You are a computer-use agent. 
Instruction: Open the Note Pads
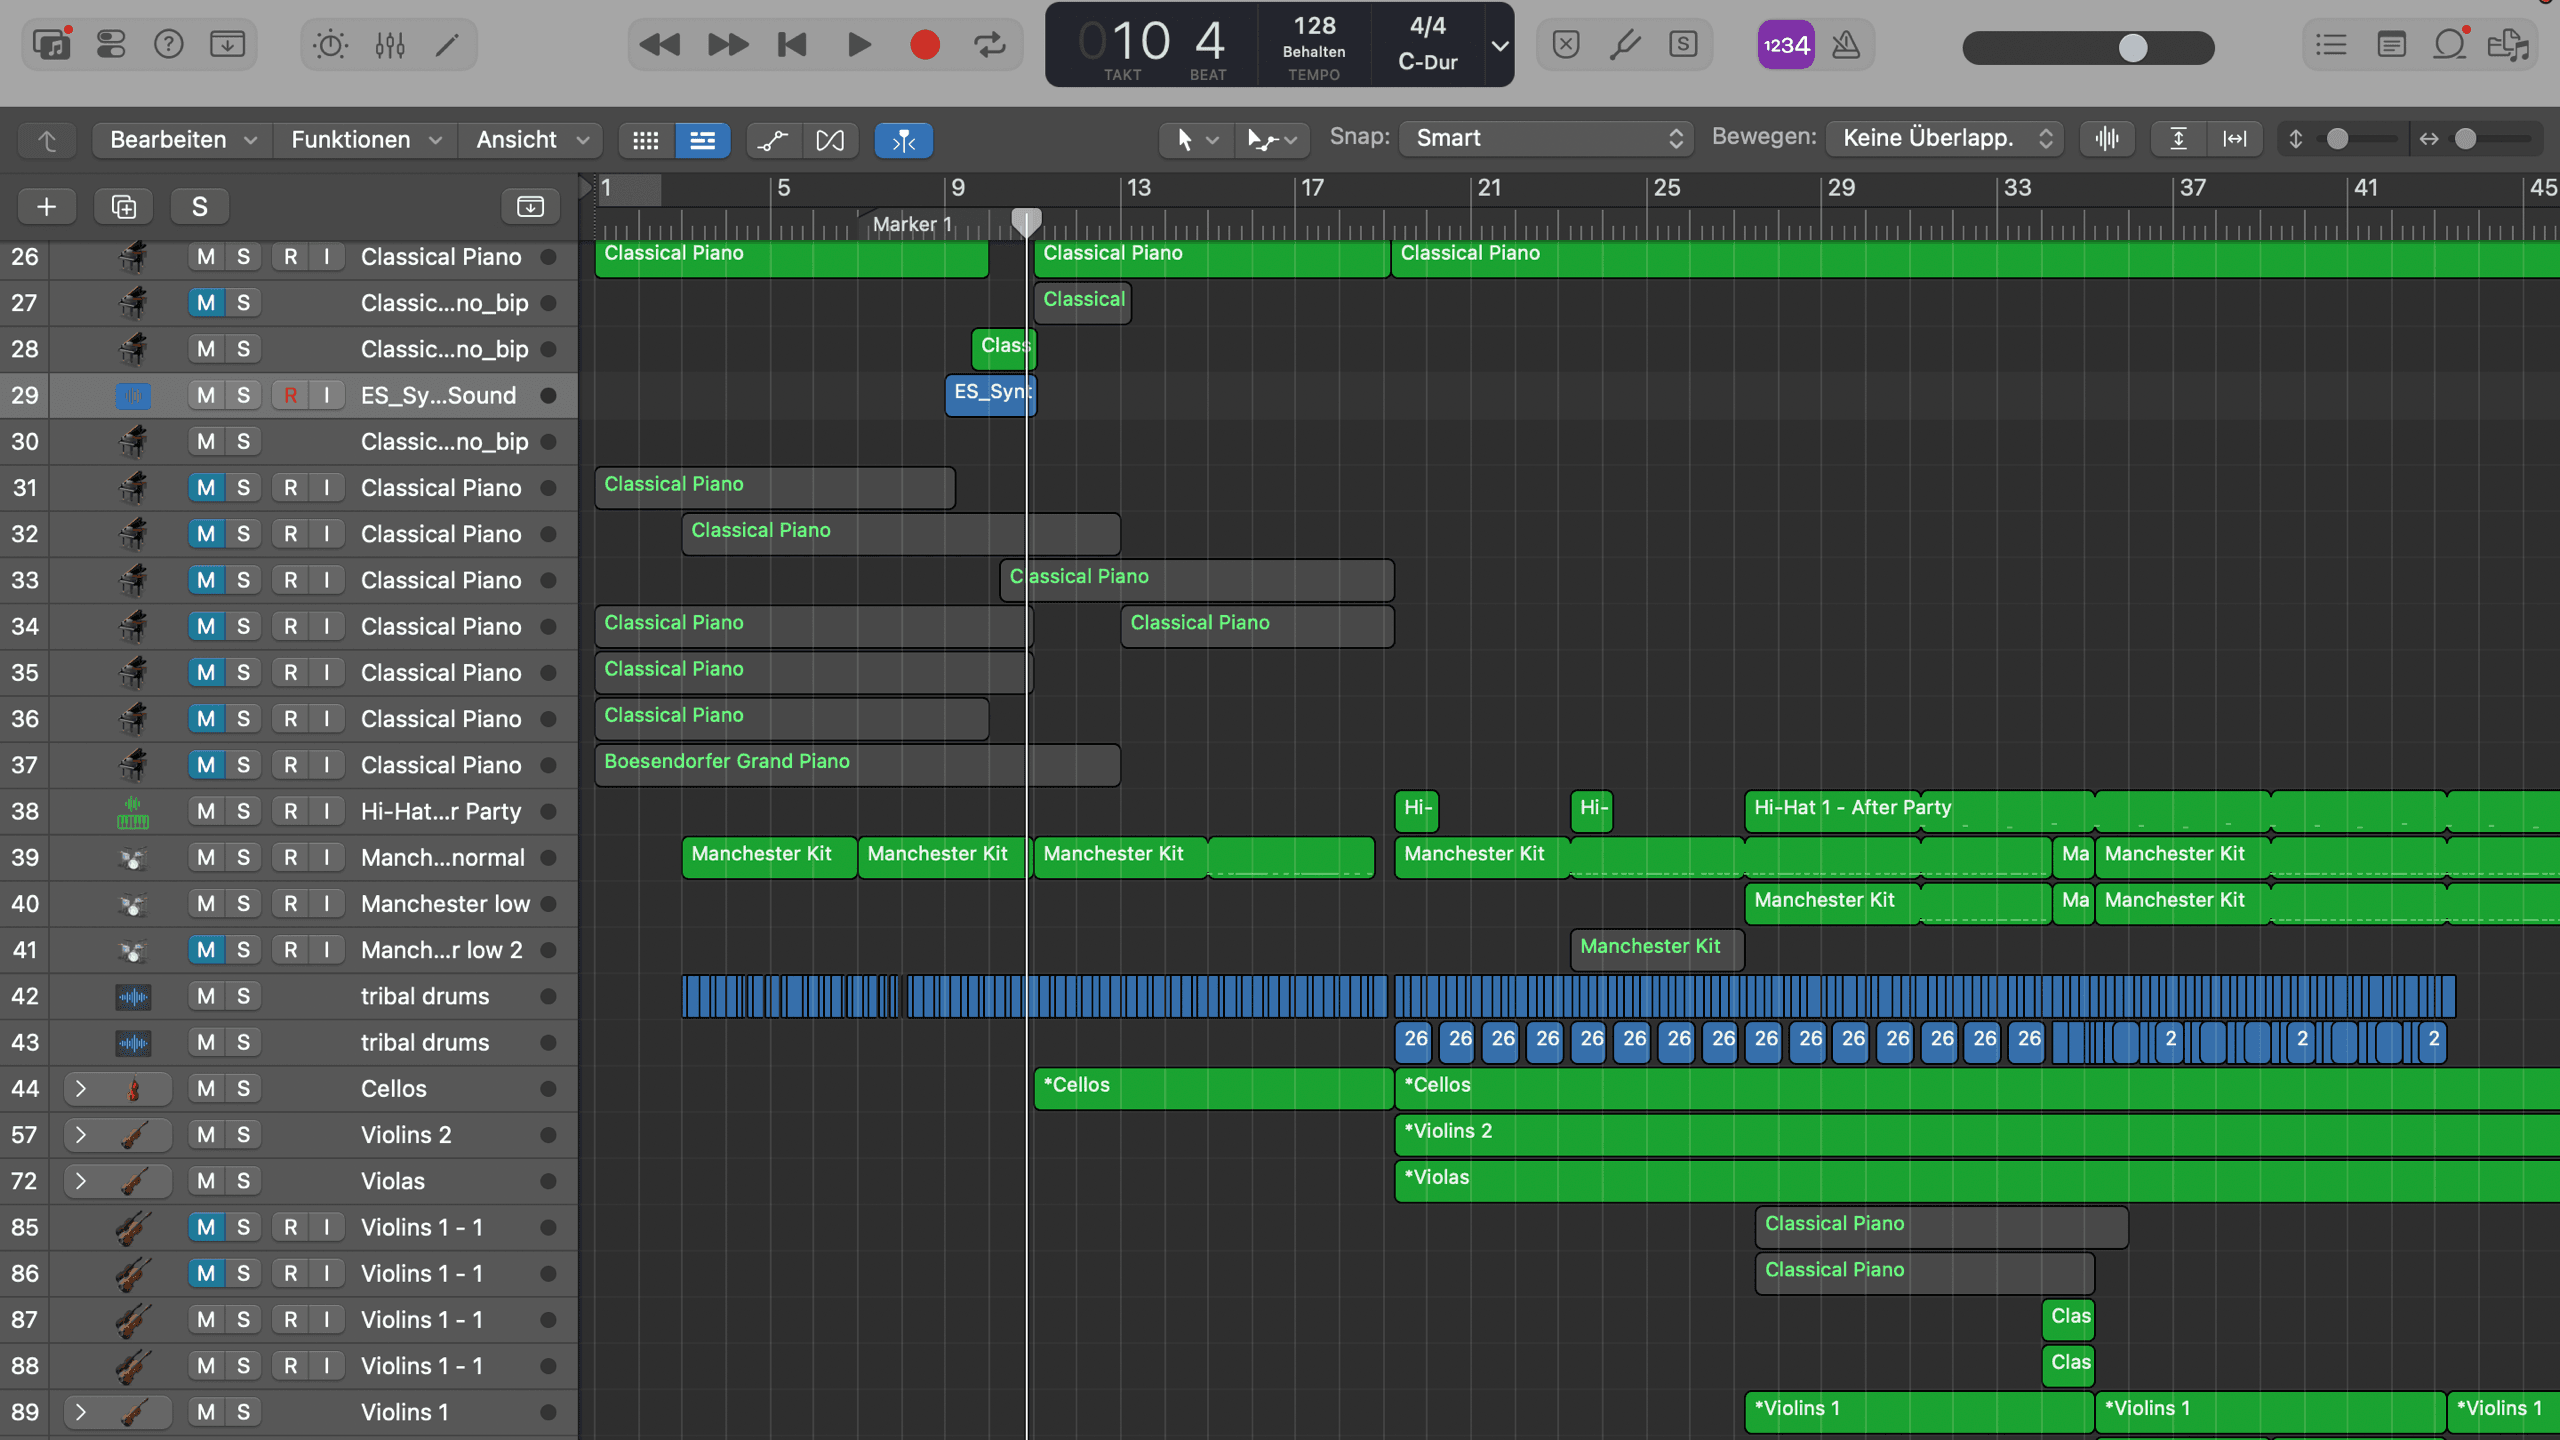[x=2391, y=45]
